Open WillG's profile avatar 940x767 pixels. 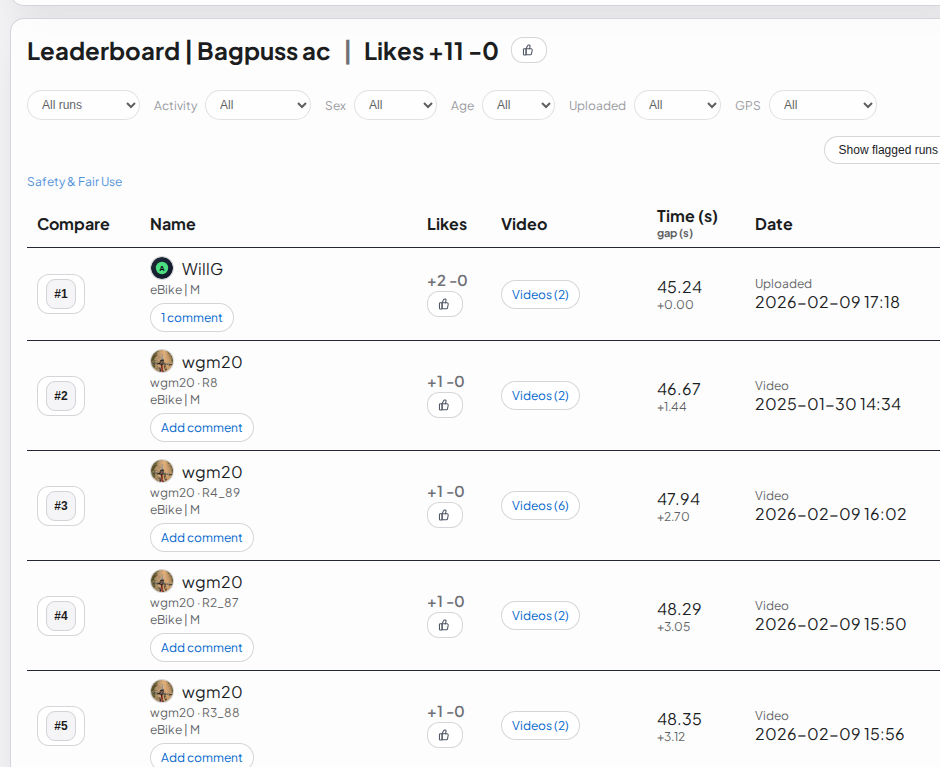click(x=160, y=268)
